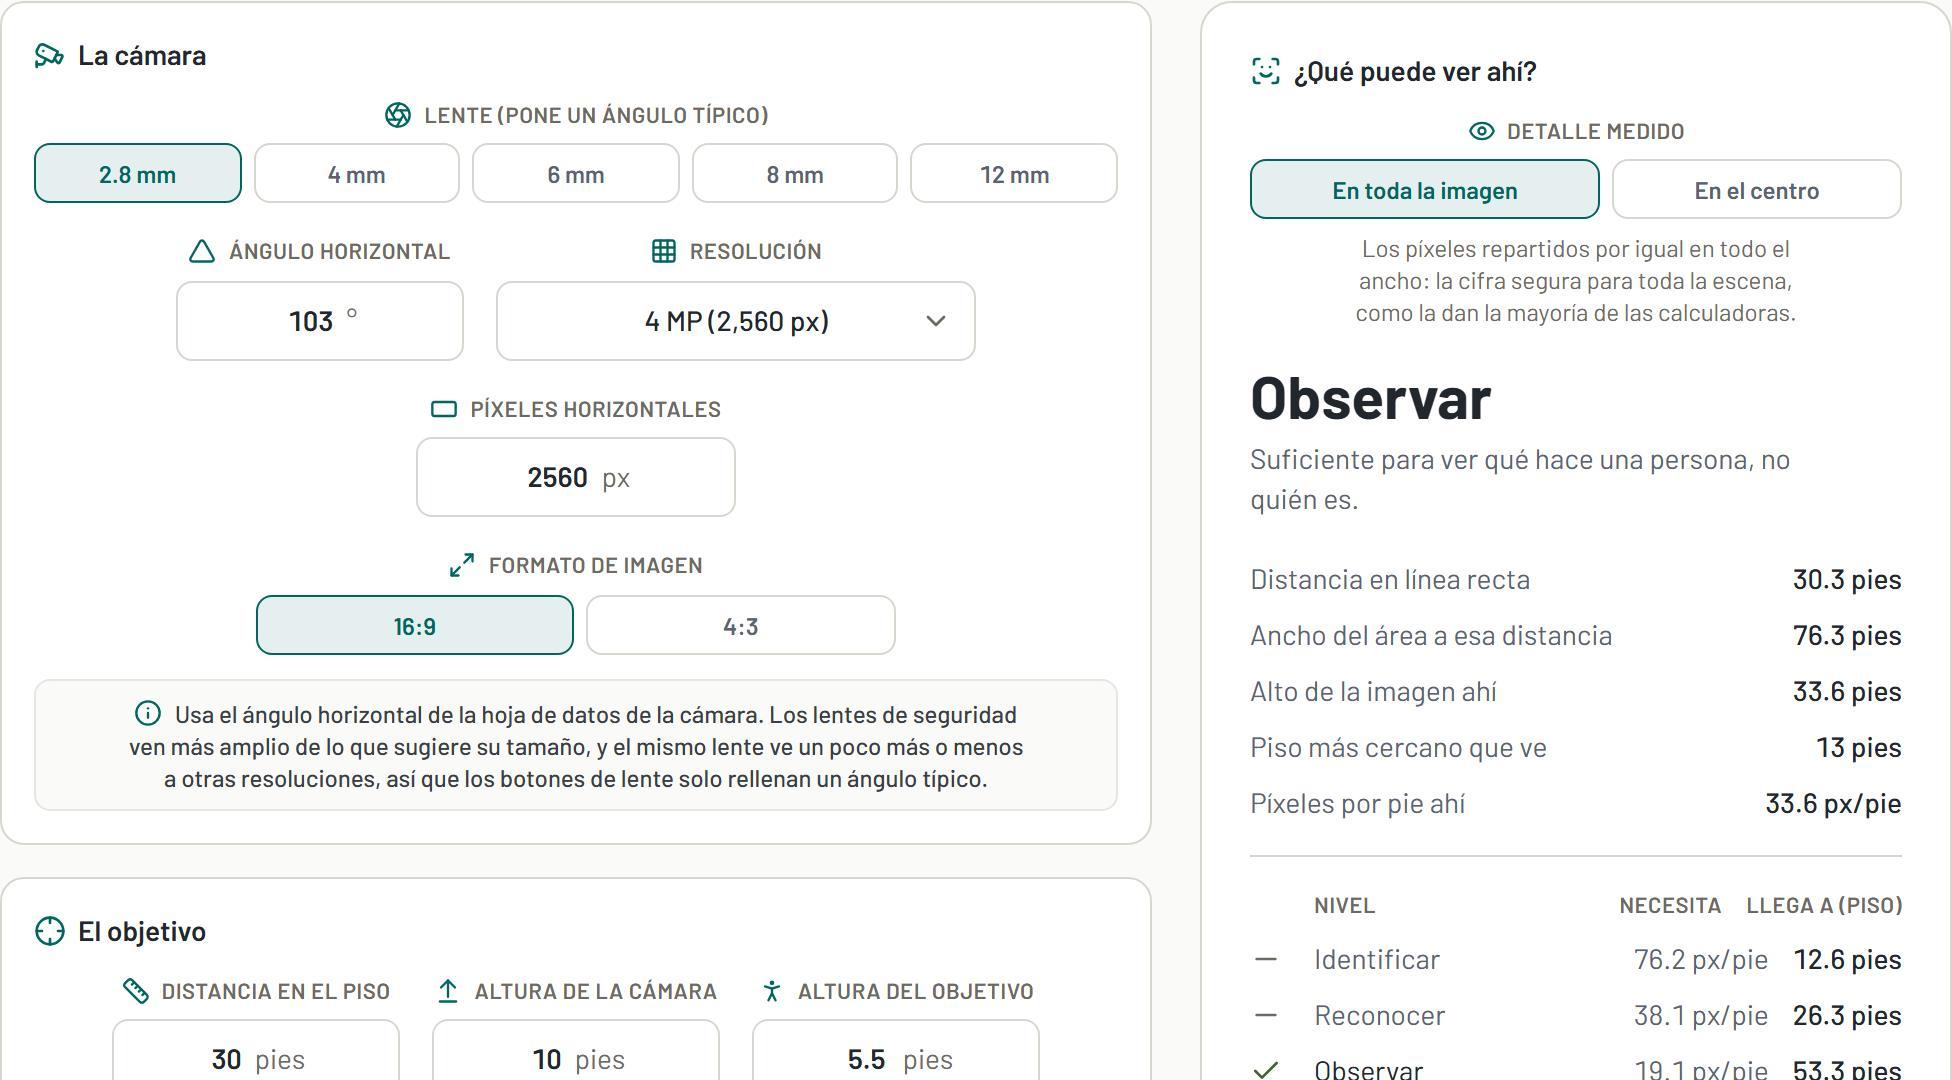Click the camera icon beside La cámara
1952x1080 pixels.
tap(49, 55)
